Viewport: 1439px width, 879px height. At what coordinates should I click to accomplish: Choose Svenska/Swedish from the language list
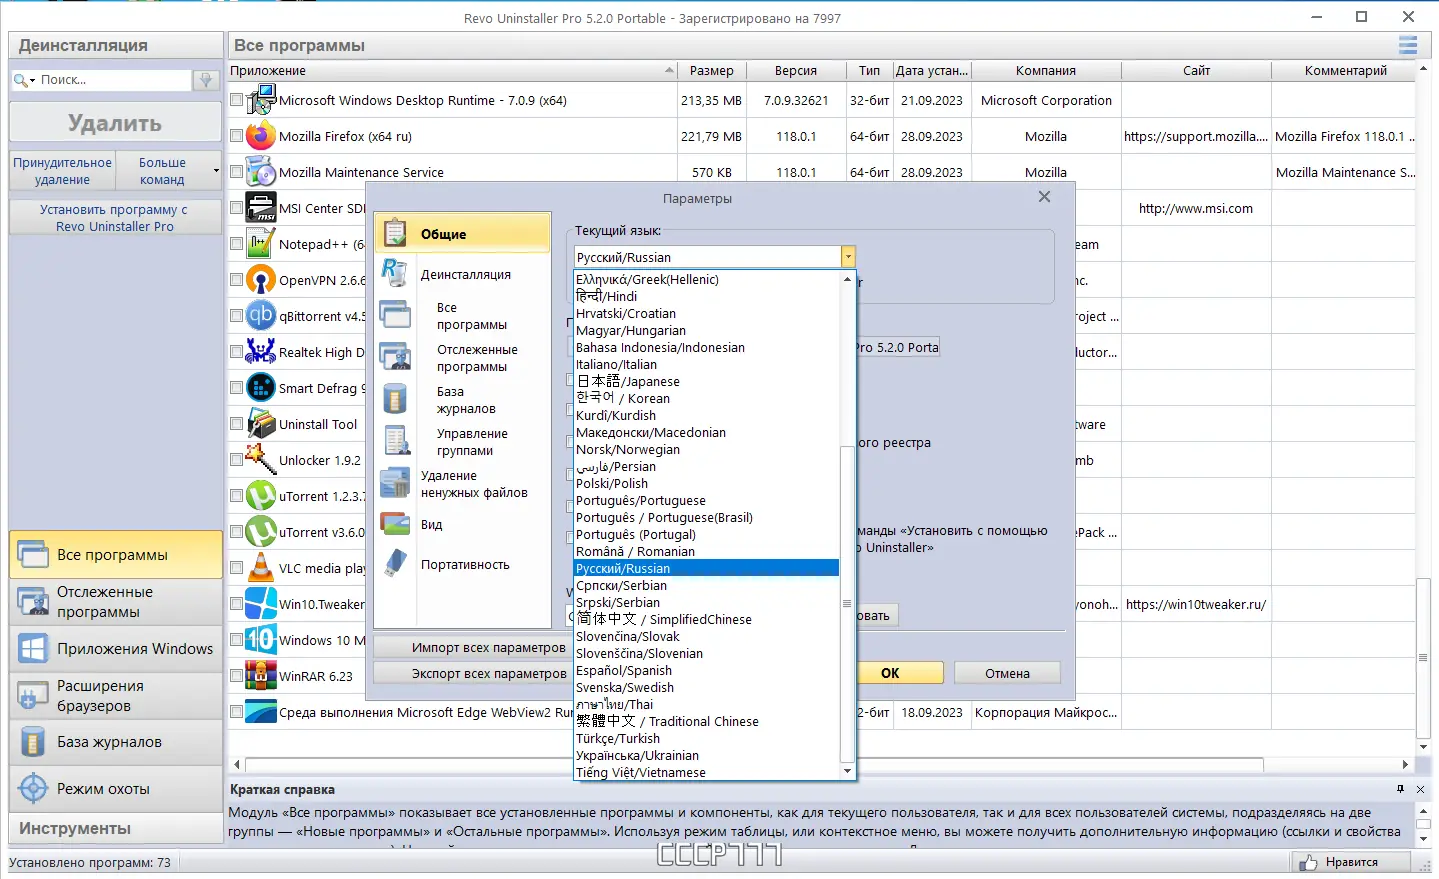706,688
